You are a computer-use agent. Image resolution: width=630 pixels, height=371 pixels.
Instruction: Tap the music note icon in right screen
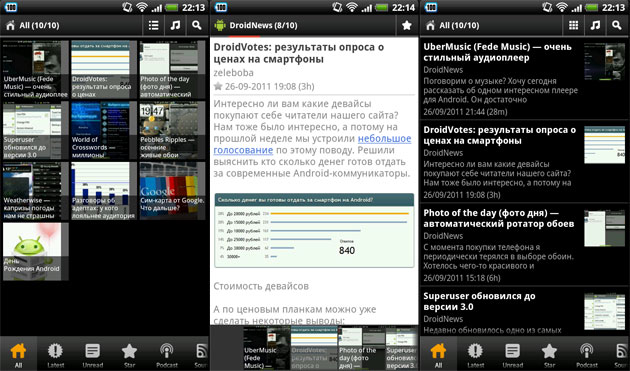click(595, 25)
